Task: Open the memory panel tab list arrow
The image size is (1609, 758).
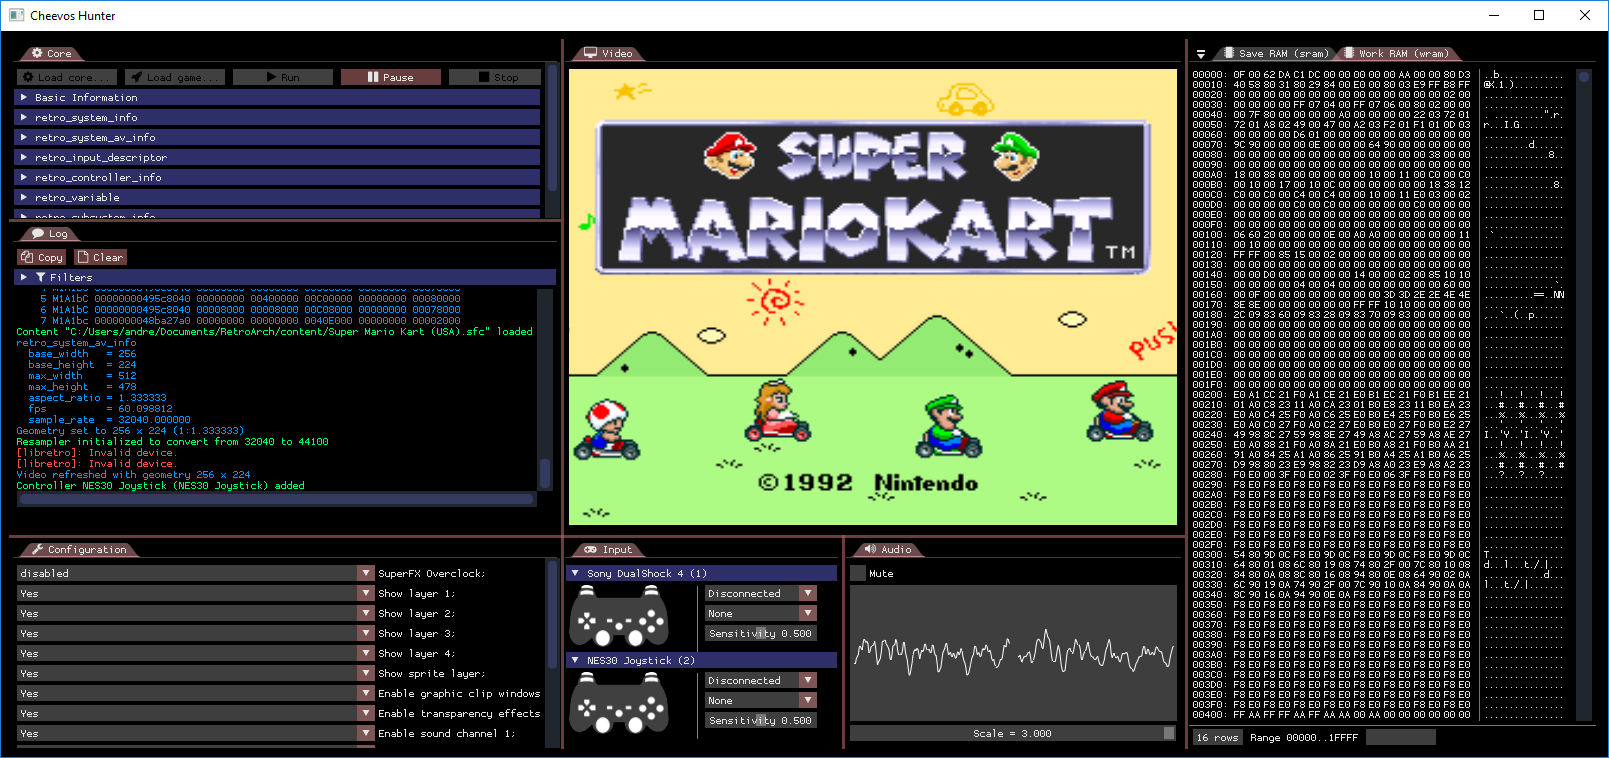Action: pos(1201,54)
